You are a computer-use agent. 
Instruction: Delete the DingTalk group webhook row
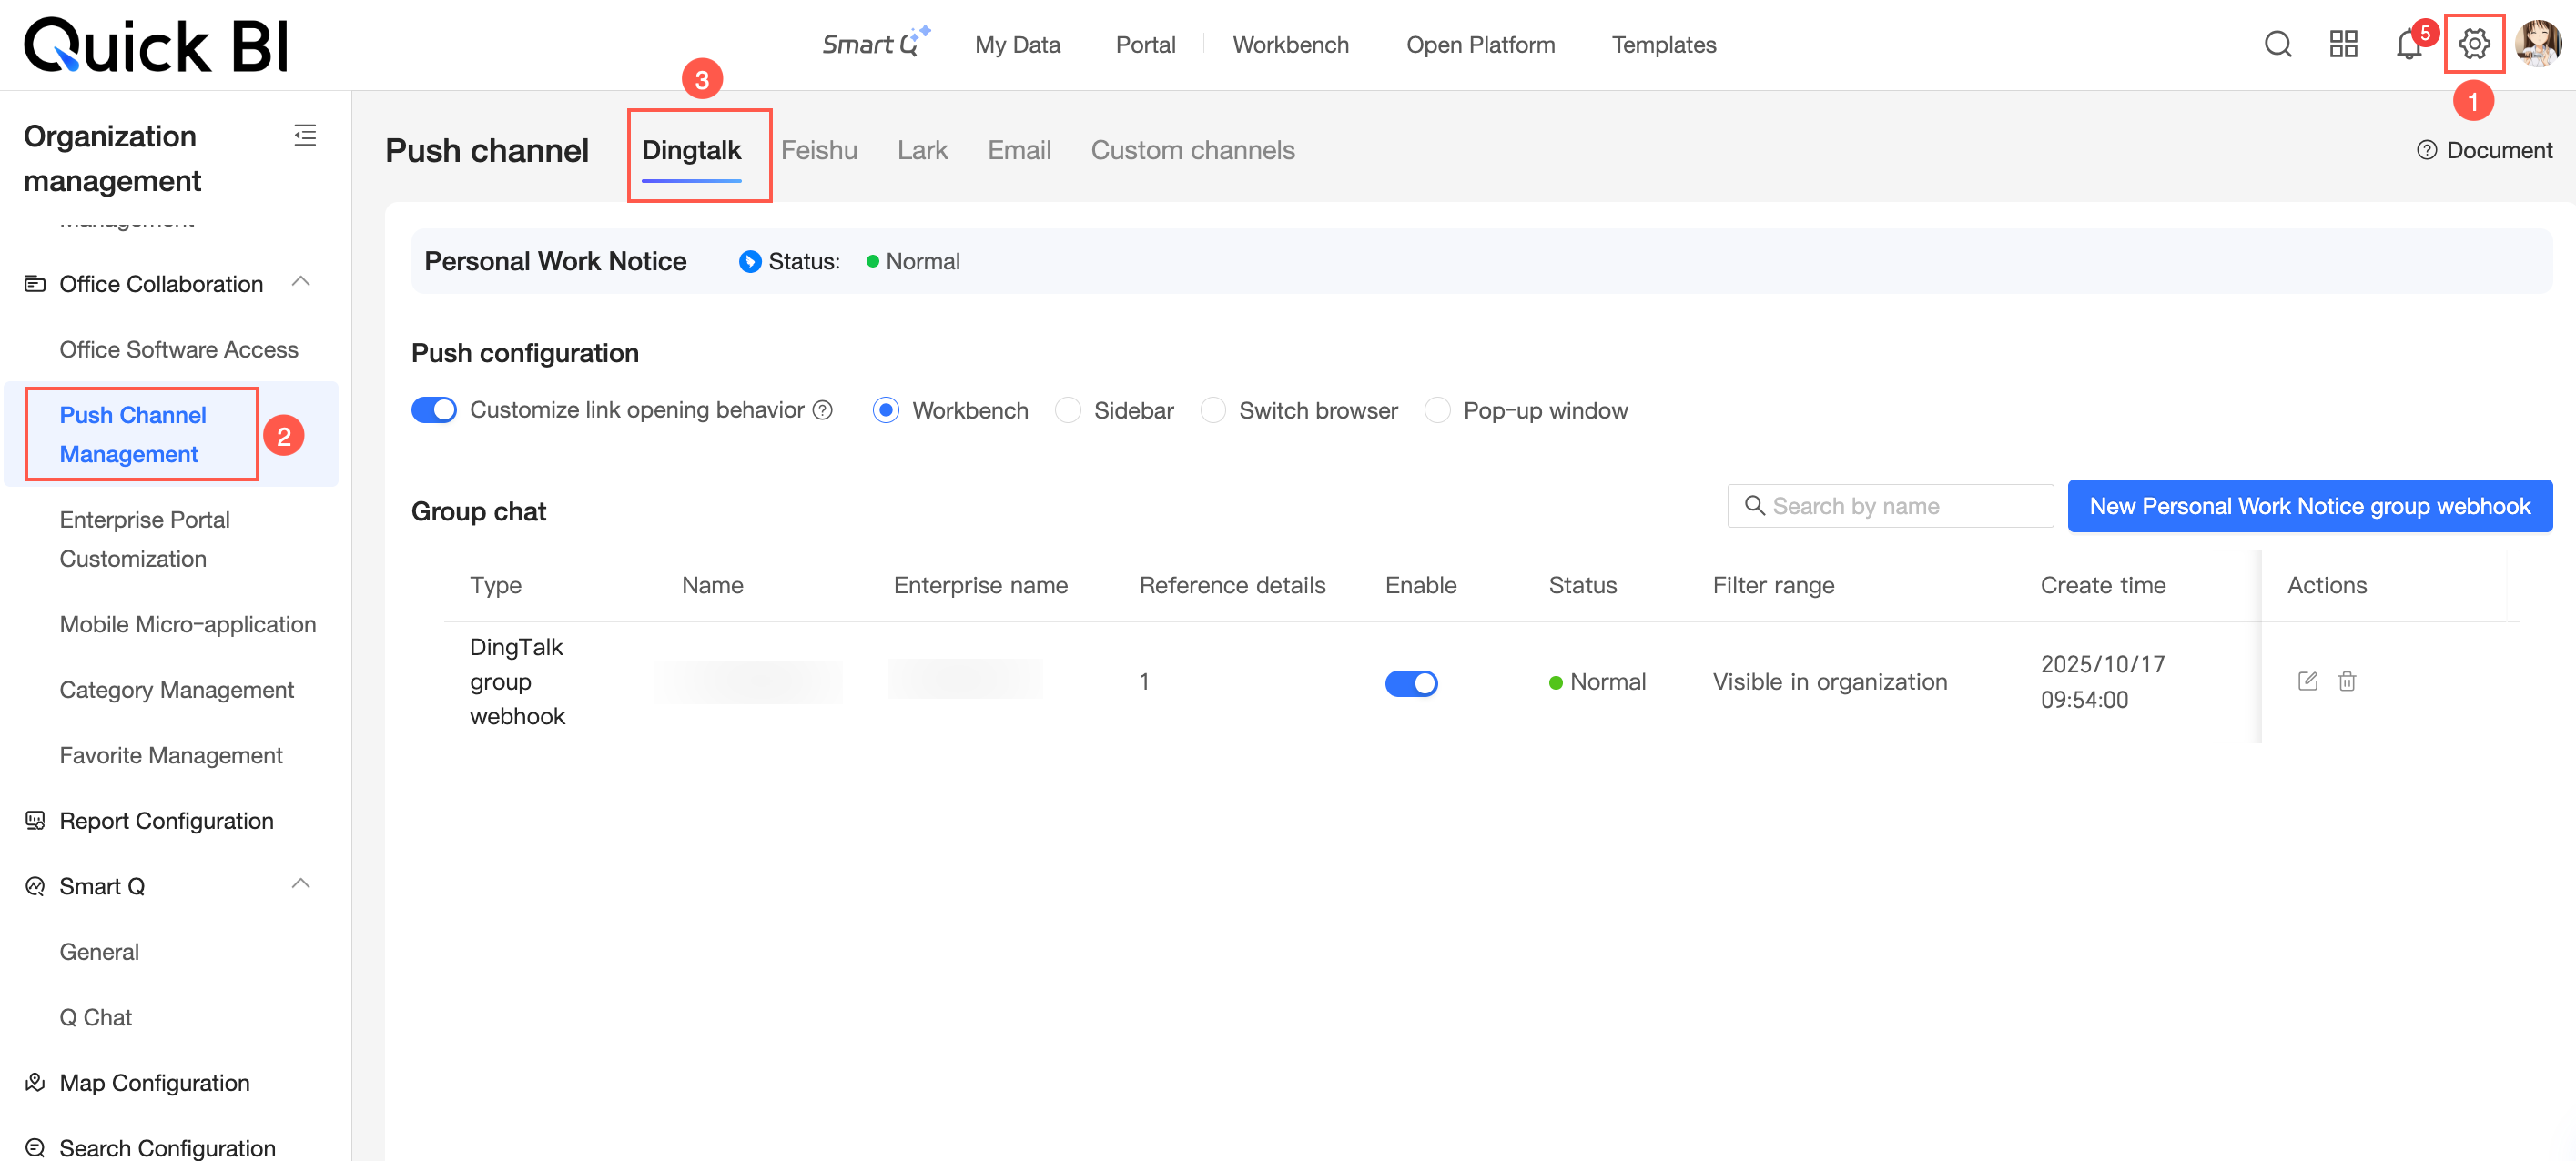pos(2347,682)
